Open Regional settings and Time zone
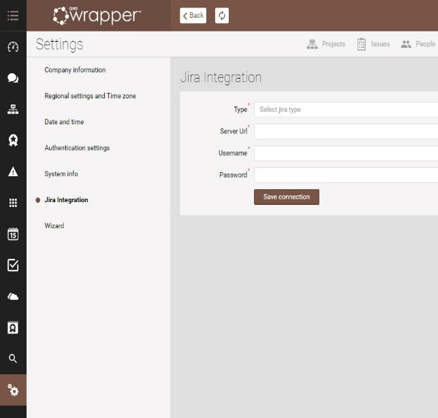 [90, 96]
